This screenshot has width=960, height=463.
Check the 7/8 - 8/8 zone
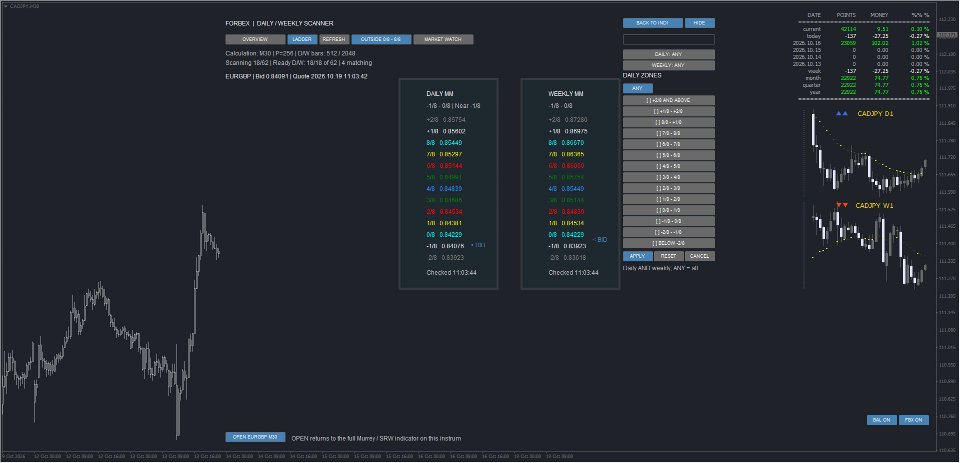tap(669, 133)
